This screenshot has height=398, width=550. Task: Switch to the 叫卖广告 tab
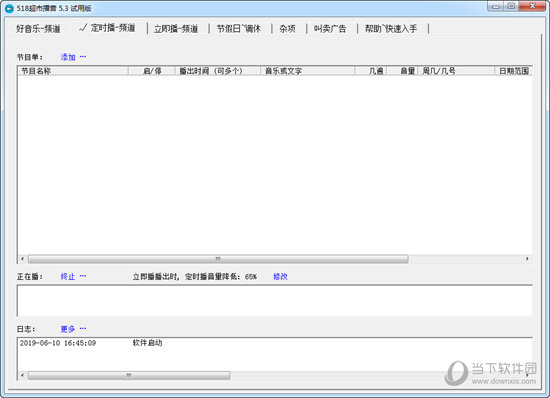(x=330, y=29)
